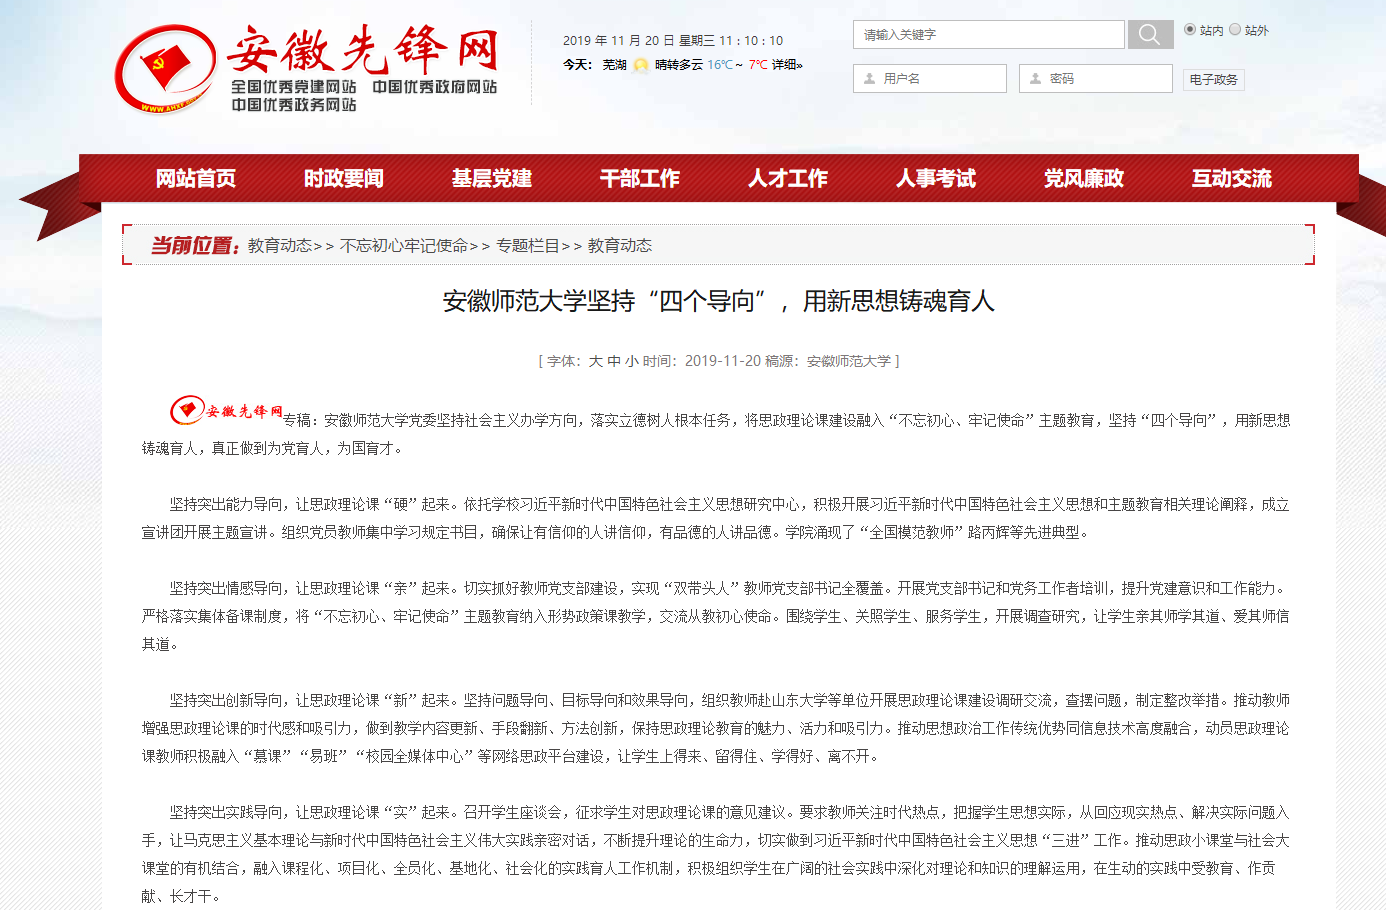Click the last 教育动态 breadcrumb link
1386x910 pixels.
coord(620,245)
